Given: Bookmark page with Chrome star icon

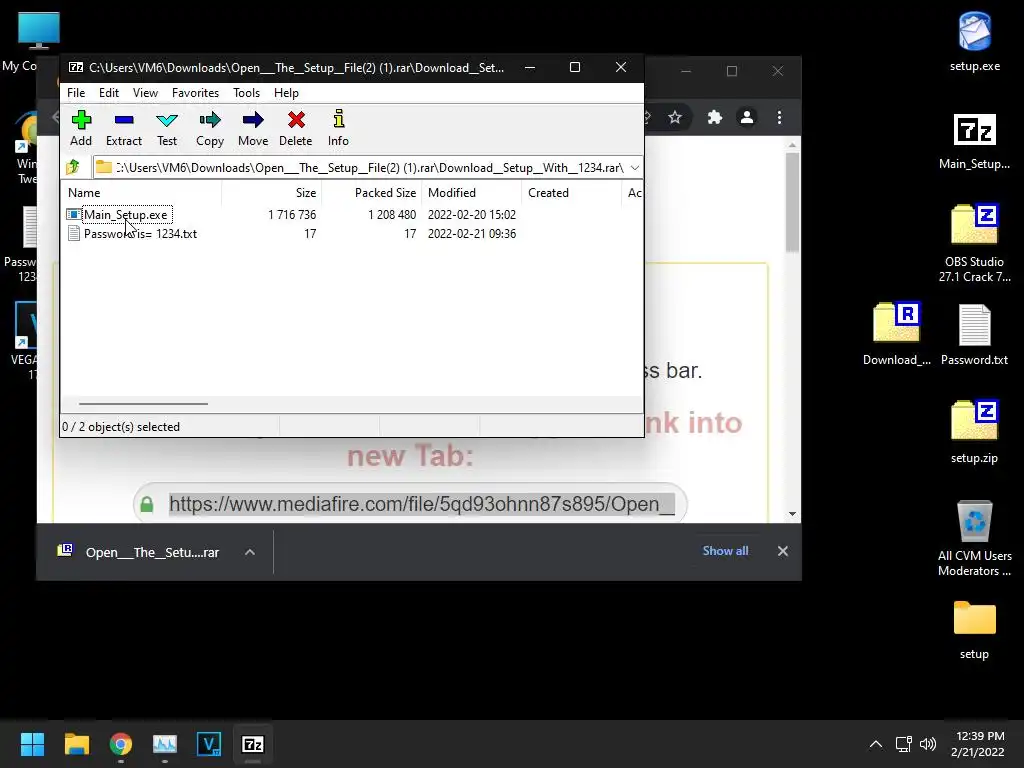Looking at the screenshot, I should coord(675,118).
